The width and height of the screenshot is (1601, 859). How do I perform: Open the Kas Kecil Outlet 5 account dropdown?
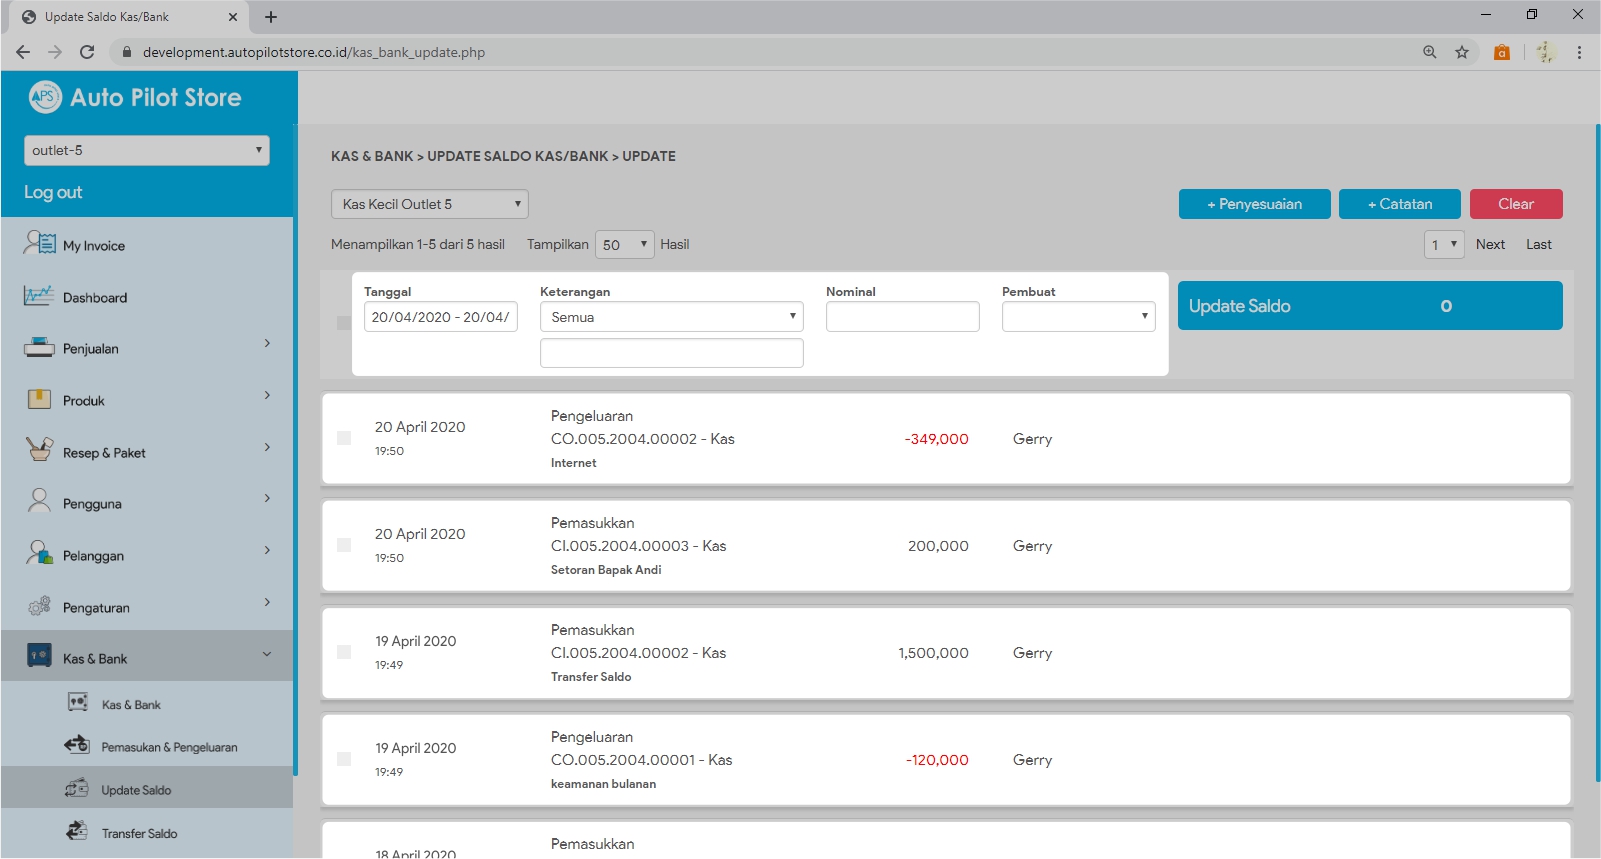429,204
